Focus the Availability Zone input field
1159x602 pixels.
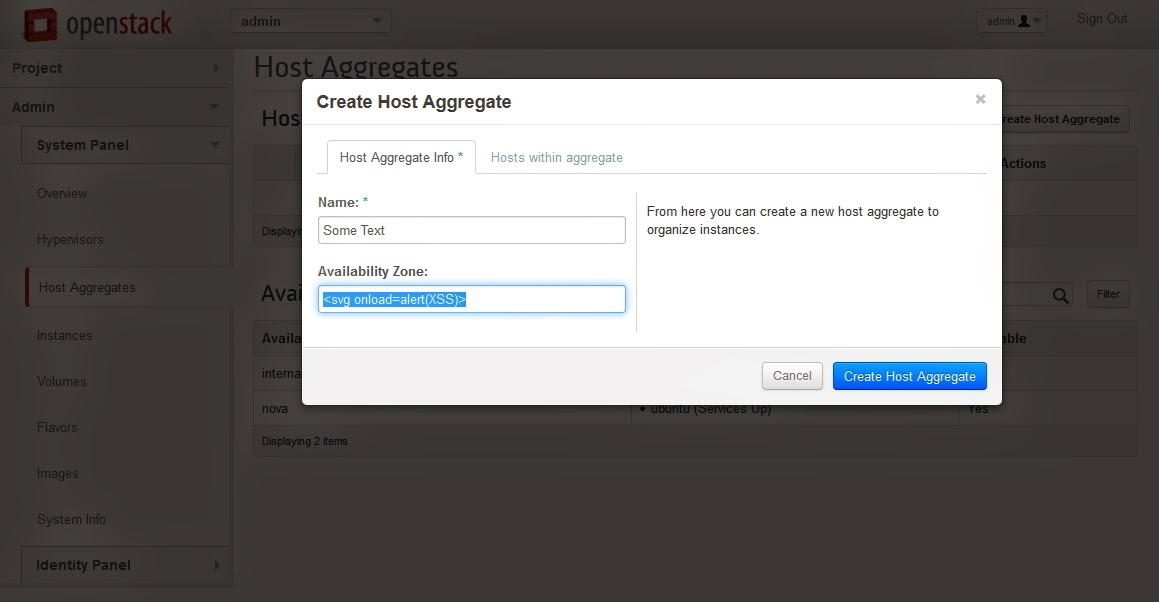click(x=472, y=299)
